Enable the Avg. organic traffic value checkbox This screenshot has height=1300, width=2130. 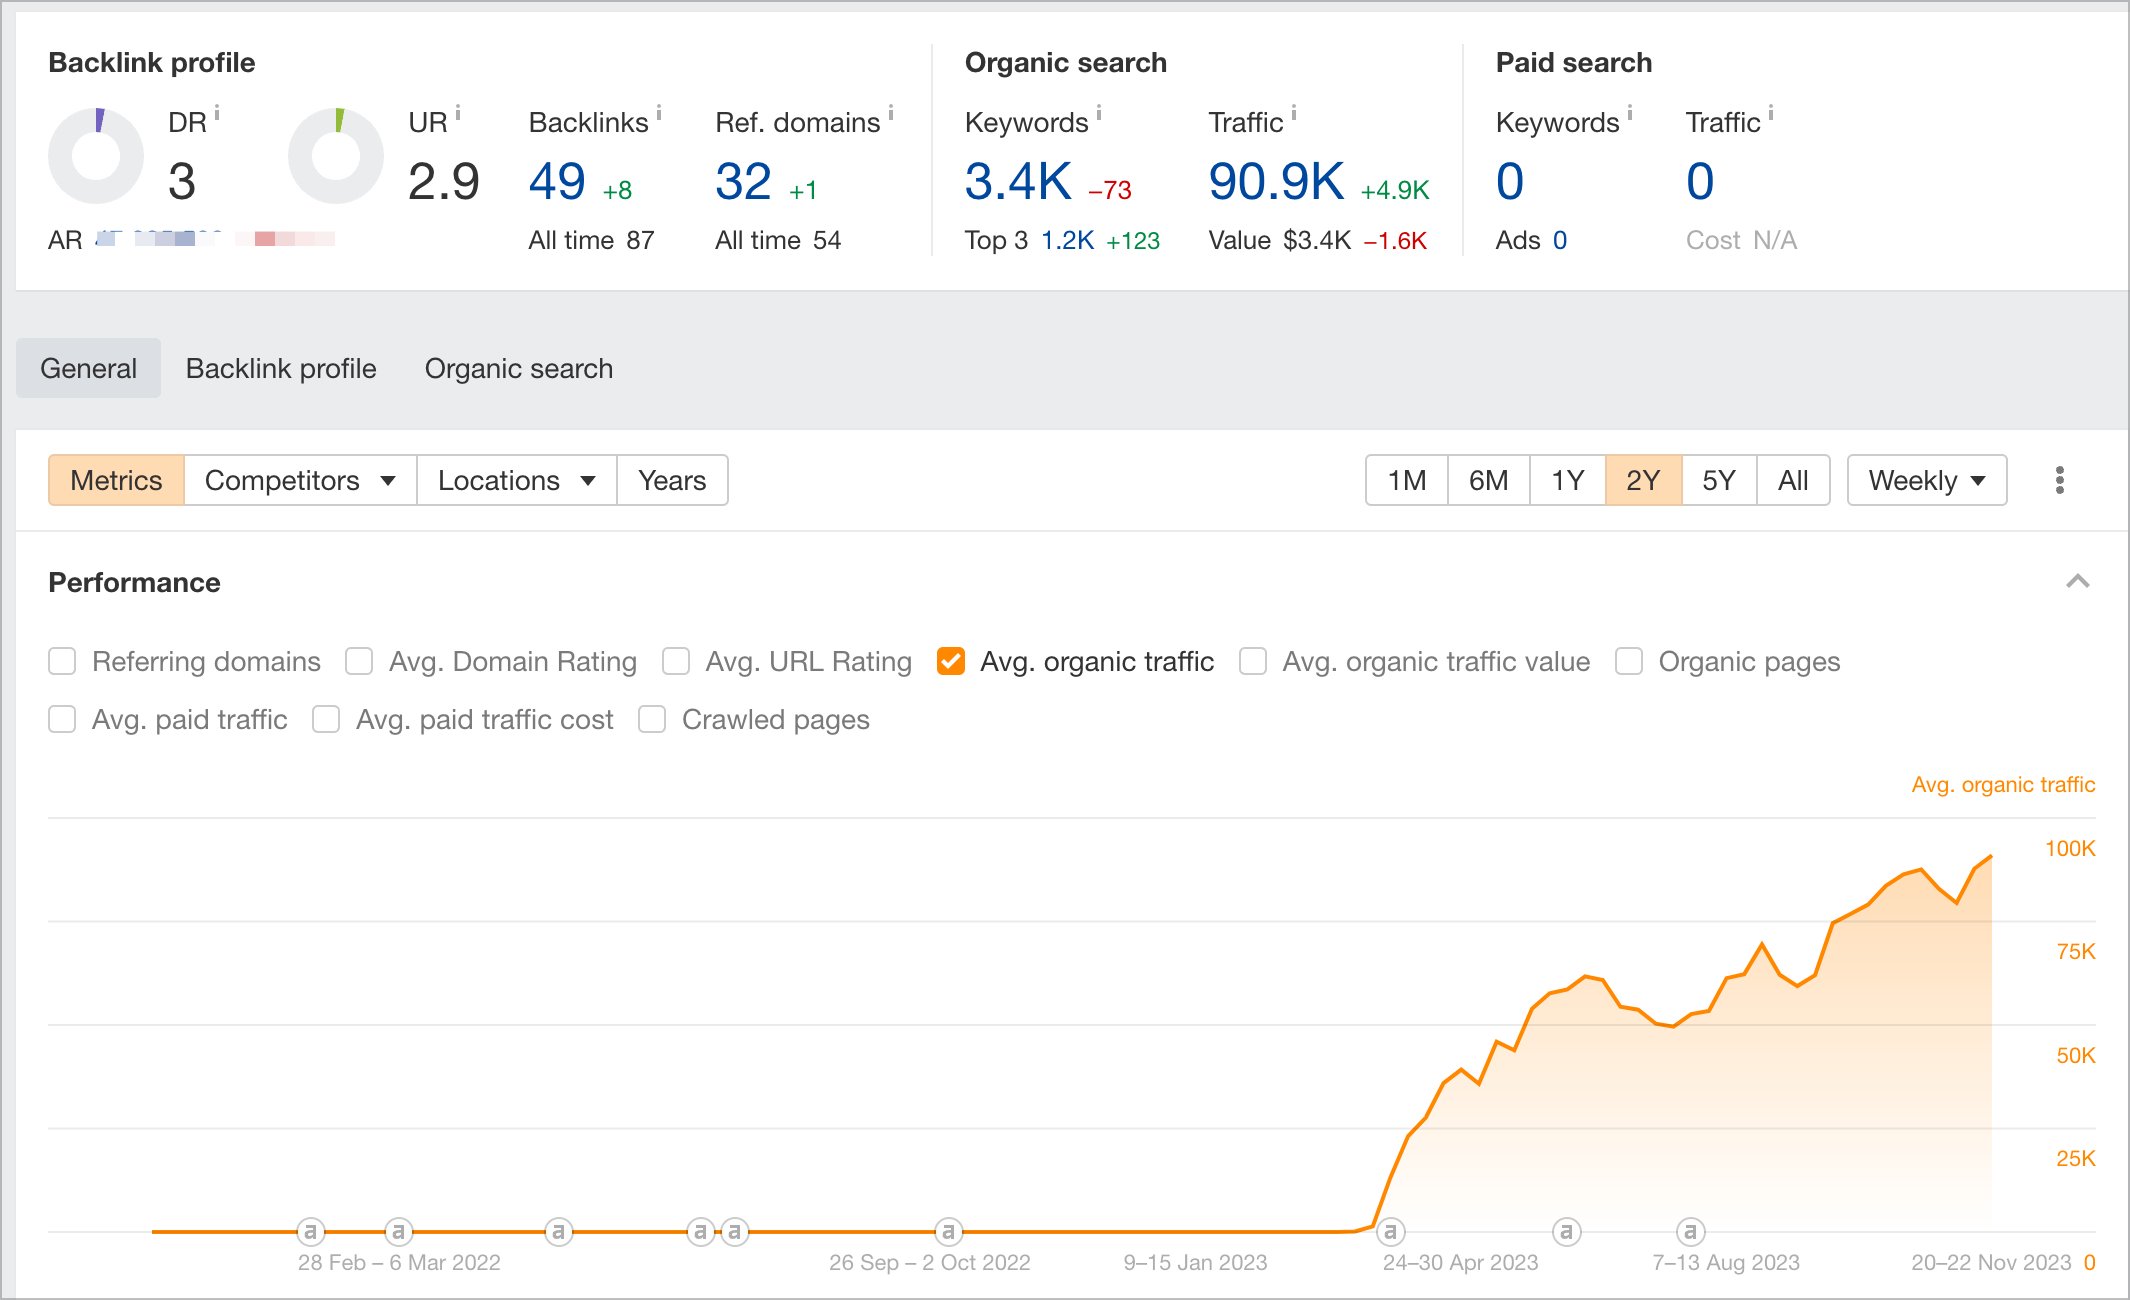coord(1253,661)
